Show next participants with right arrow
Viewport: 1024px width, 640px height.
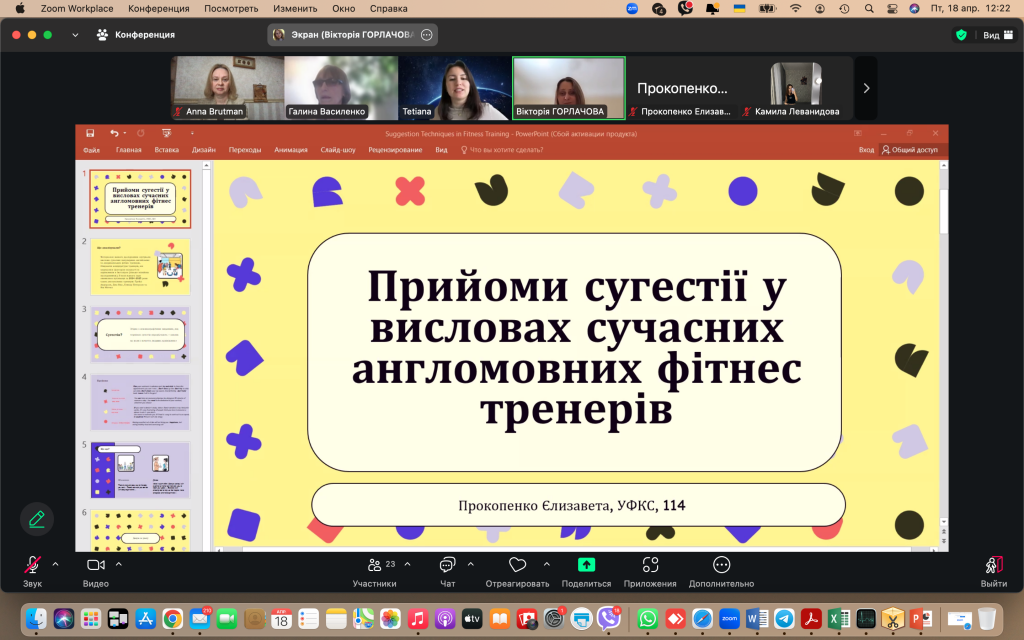[866, 88]
